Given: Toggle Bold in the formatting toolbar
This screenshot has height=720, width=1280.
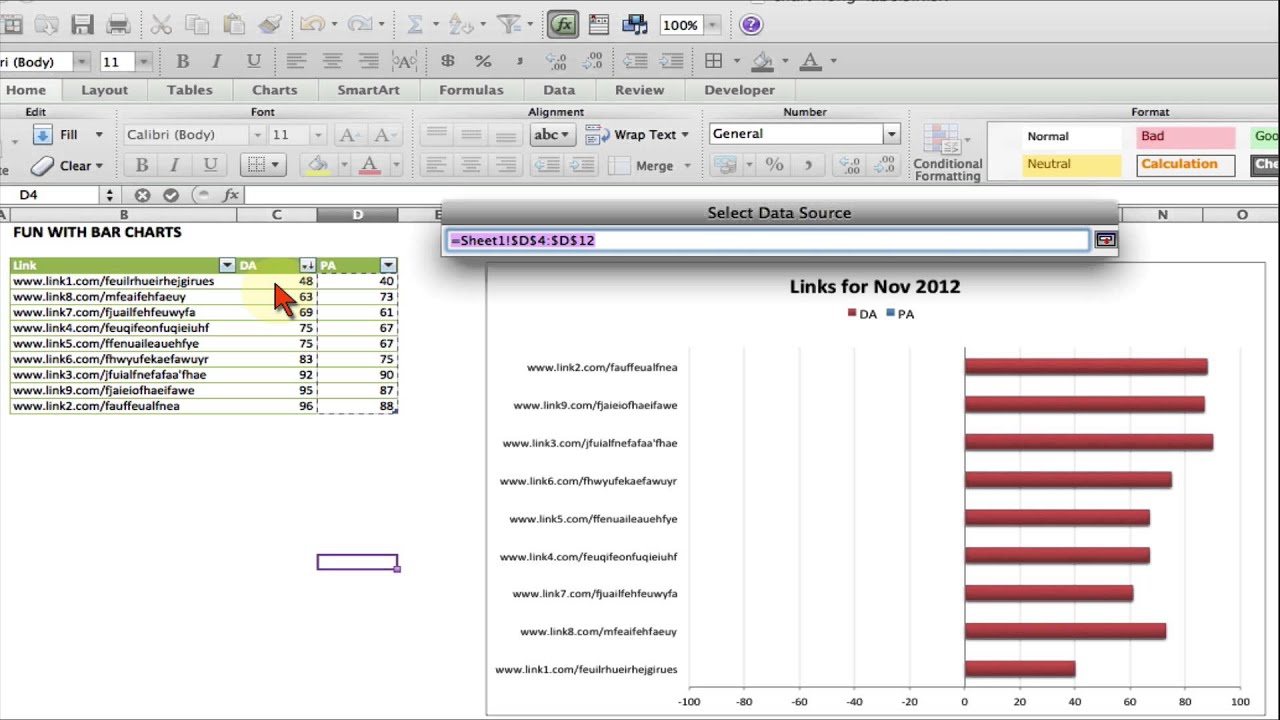Looking at the screenshot, I should click(x=182, y=61).
